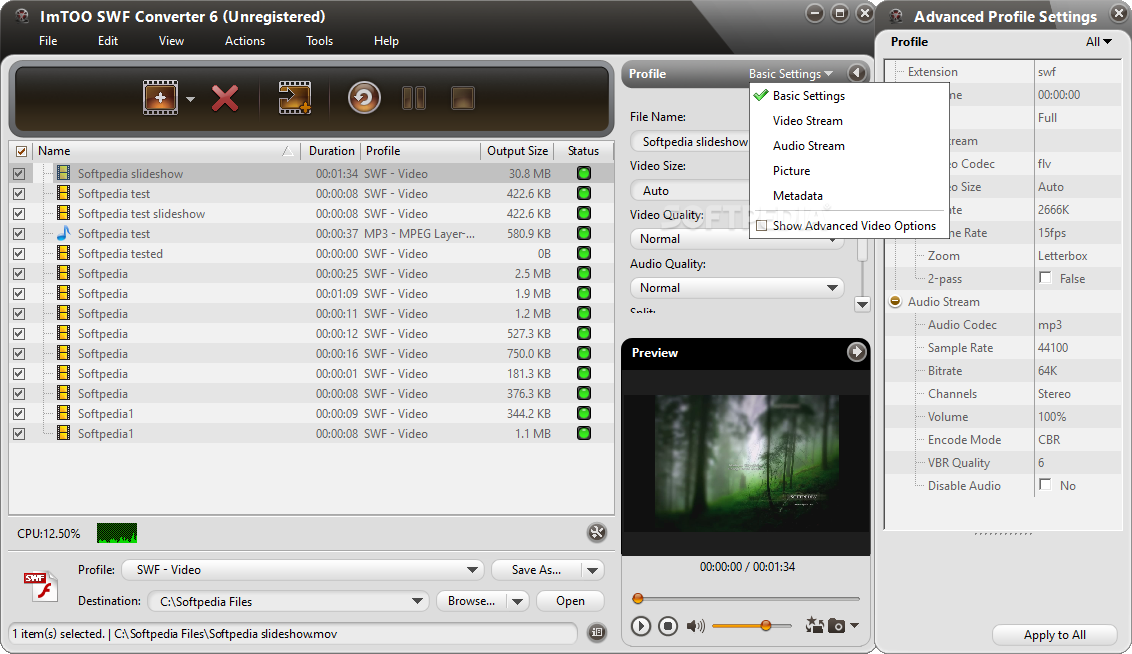Open the Basic Settings dropdown
1132x654 pixels.
click(791, 74)
